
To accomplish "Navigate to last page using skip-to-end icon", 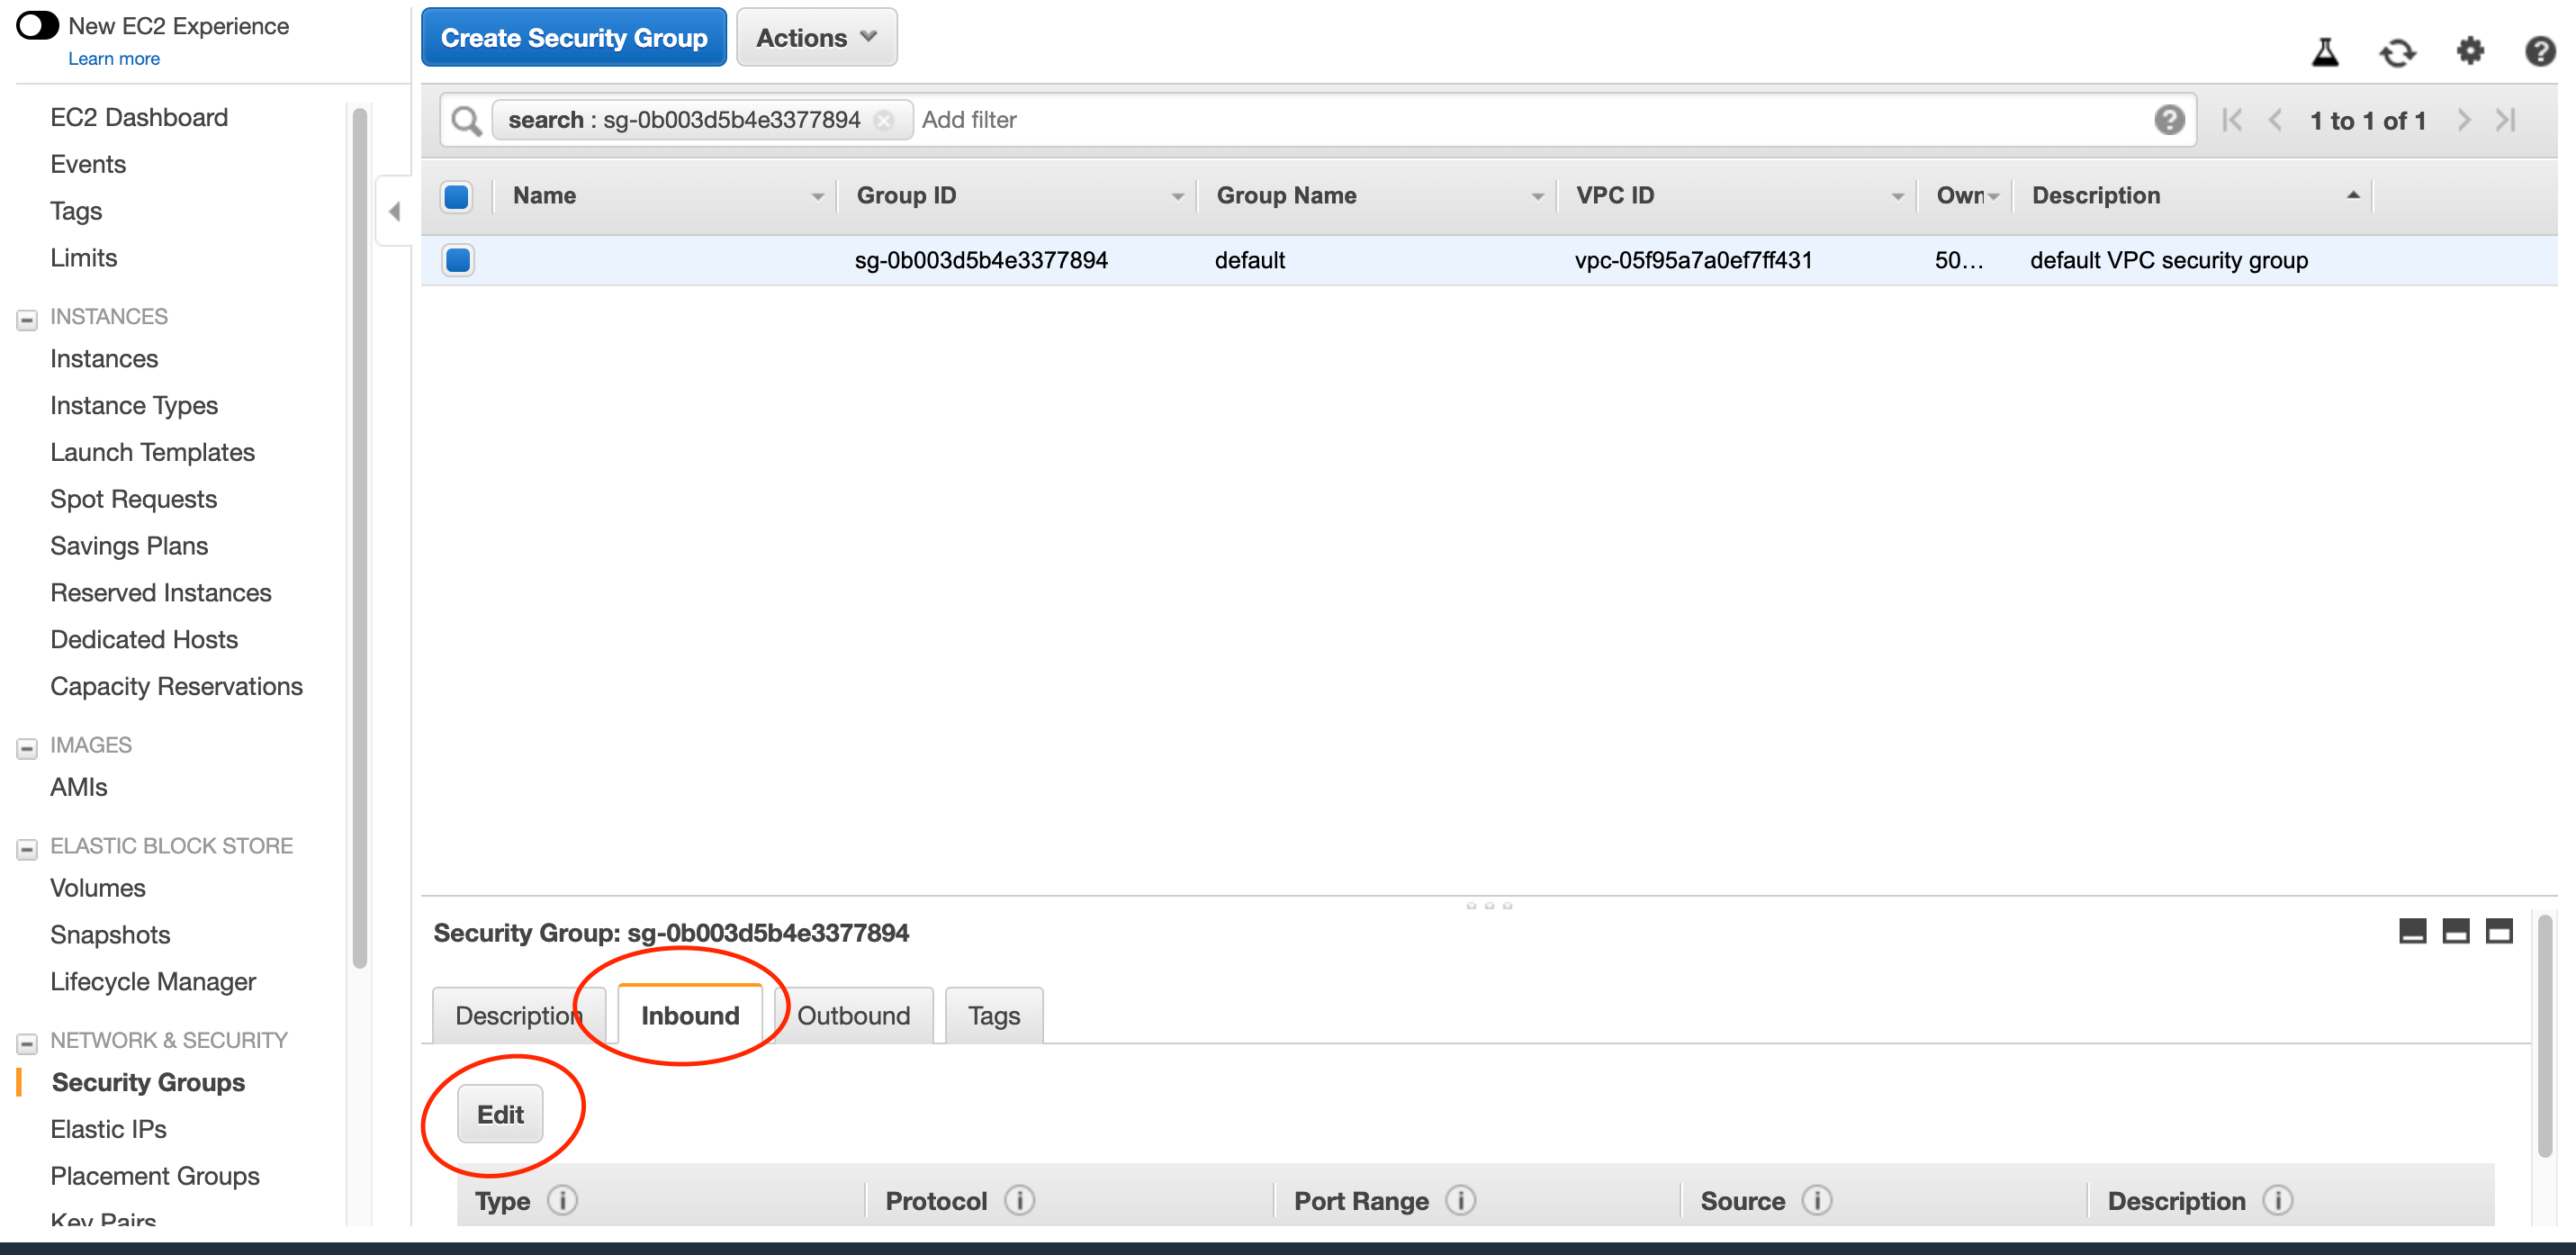I will [x=2508, y=120].
